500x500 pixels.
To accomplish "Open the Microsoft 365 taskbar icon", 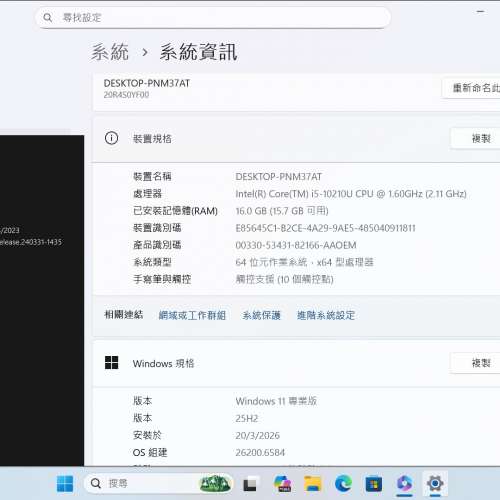I will (x=282, y=484).
